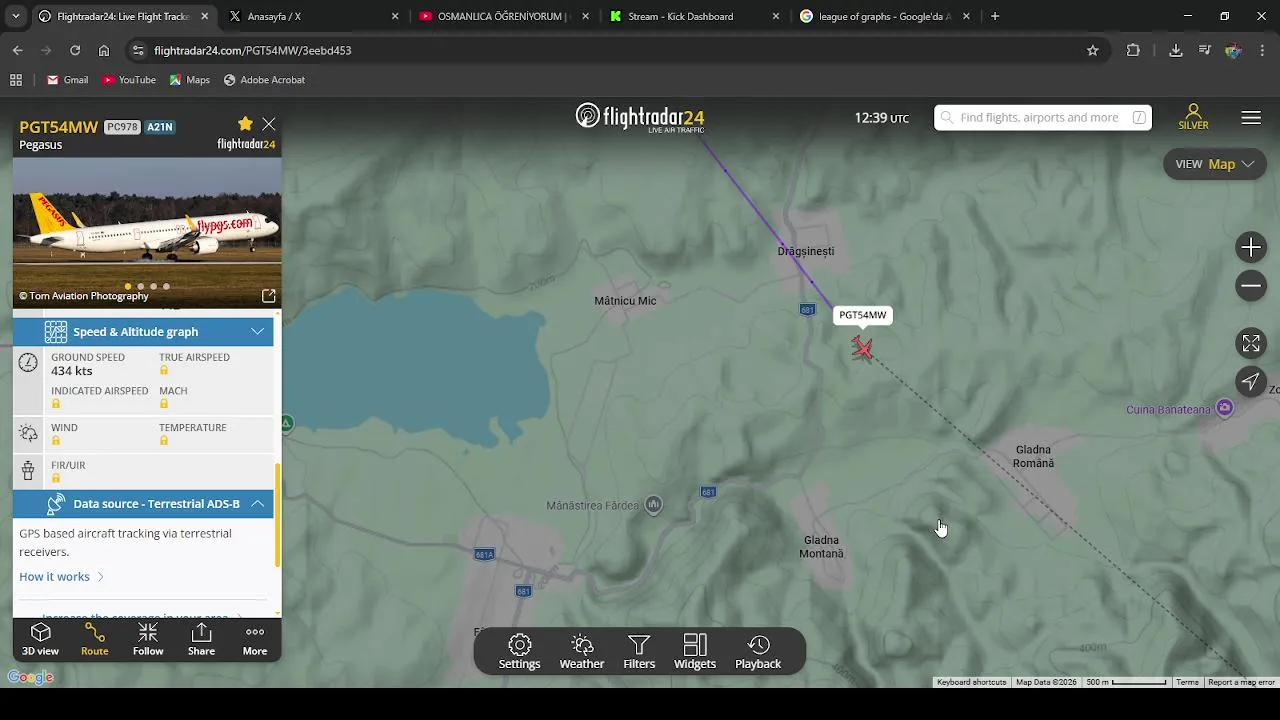Open the browser Extensions menu

(x=1133, y=50)
